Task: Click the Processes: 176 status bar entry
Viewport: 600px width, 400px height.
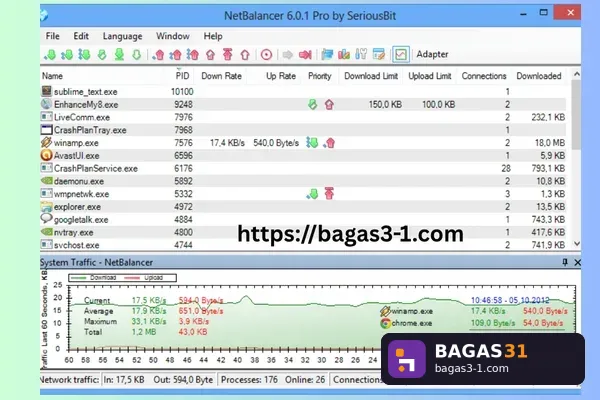Action: coord(249,380)
